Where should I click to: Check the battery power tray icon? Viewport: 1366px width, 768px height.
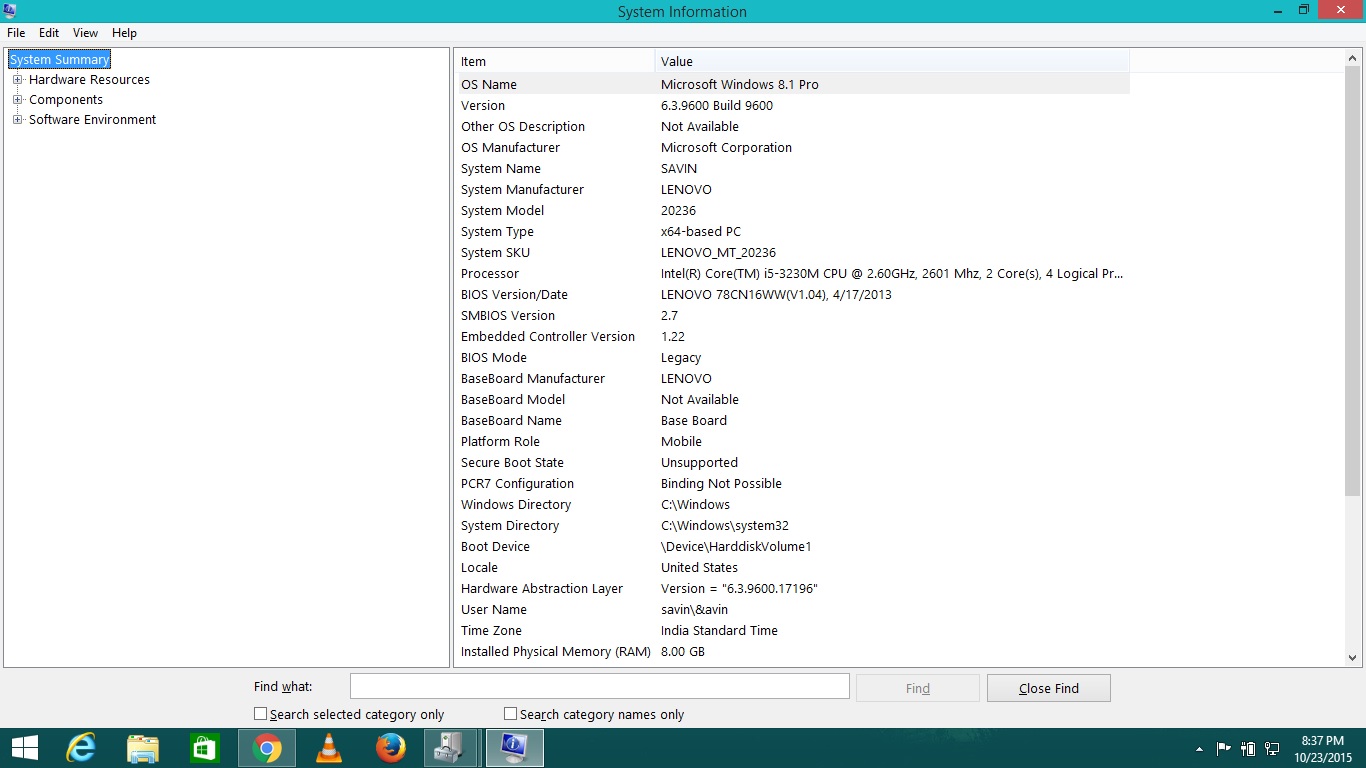click(1248, 748)
